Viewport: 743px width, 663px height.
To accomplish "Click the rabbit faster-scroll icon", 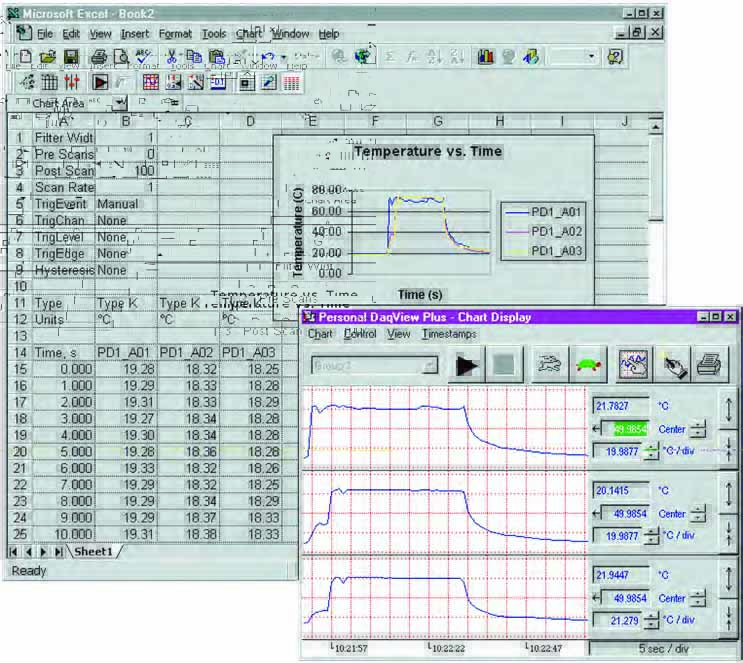I will coord(550,365).
